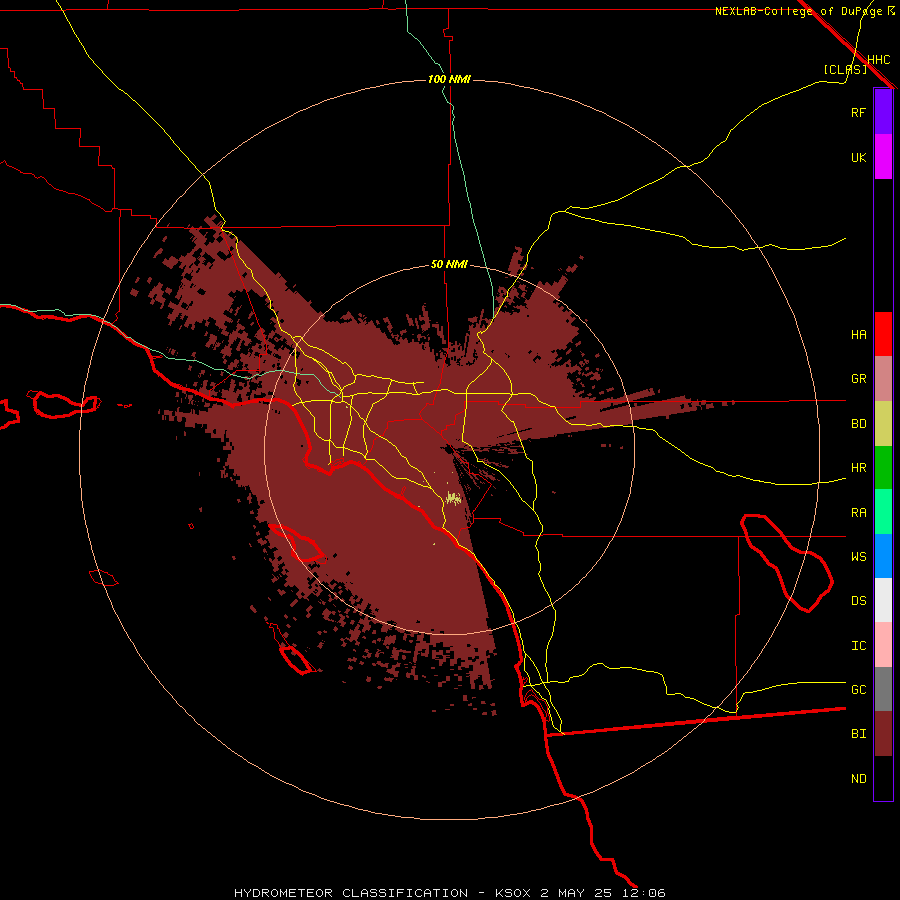Click the WS legend label
Screen dimensions: 900x900
(858, 557)
